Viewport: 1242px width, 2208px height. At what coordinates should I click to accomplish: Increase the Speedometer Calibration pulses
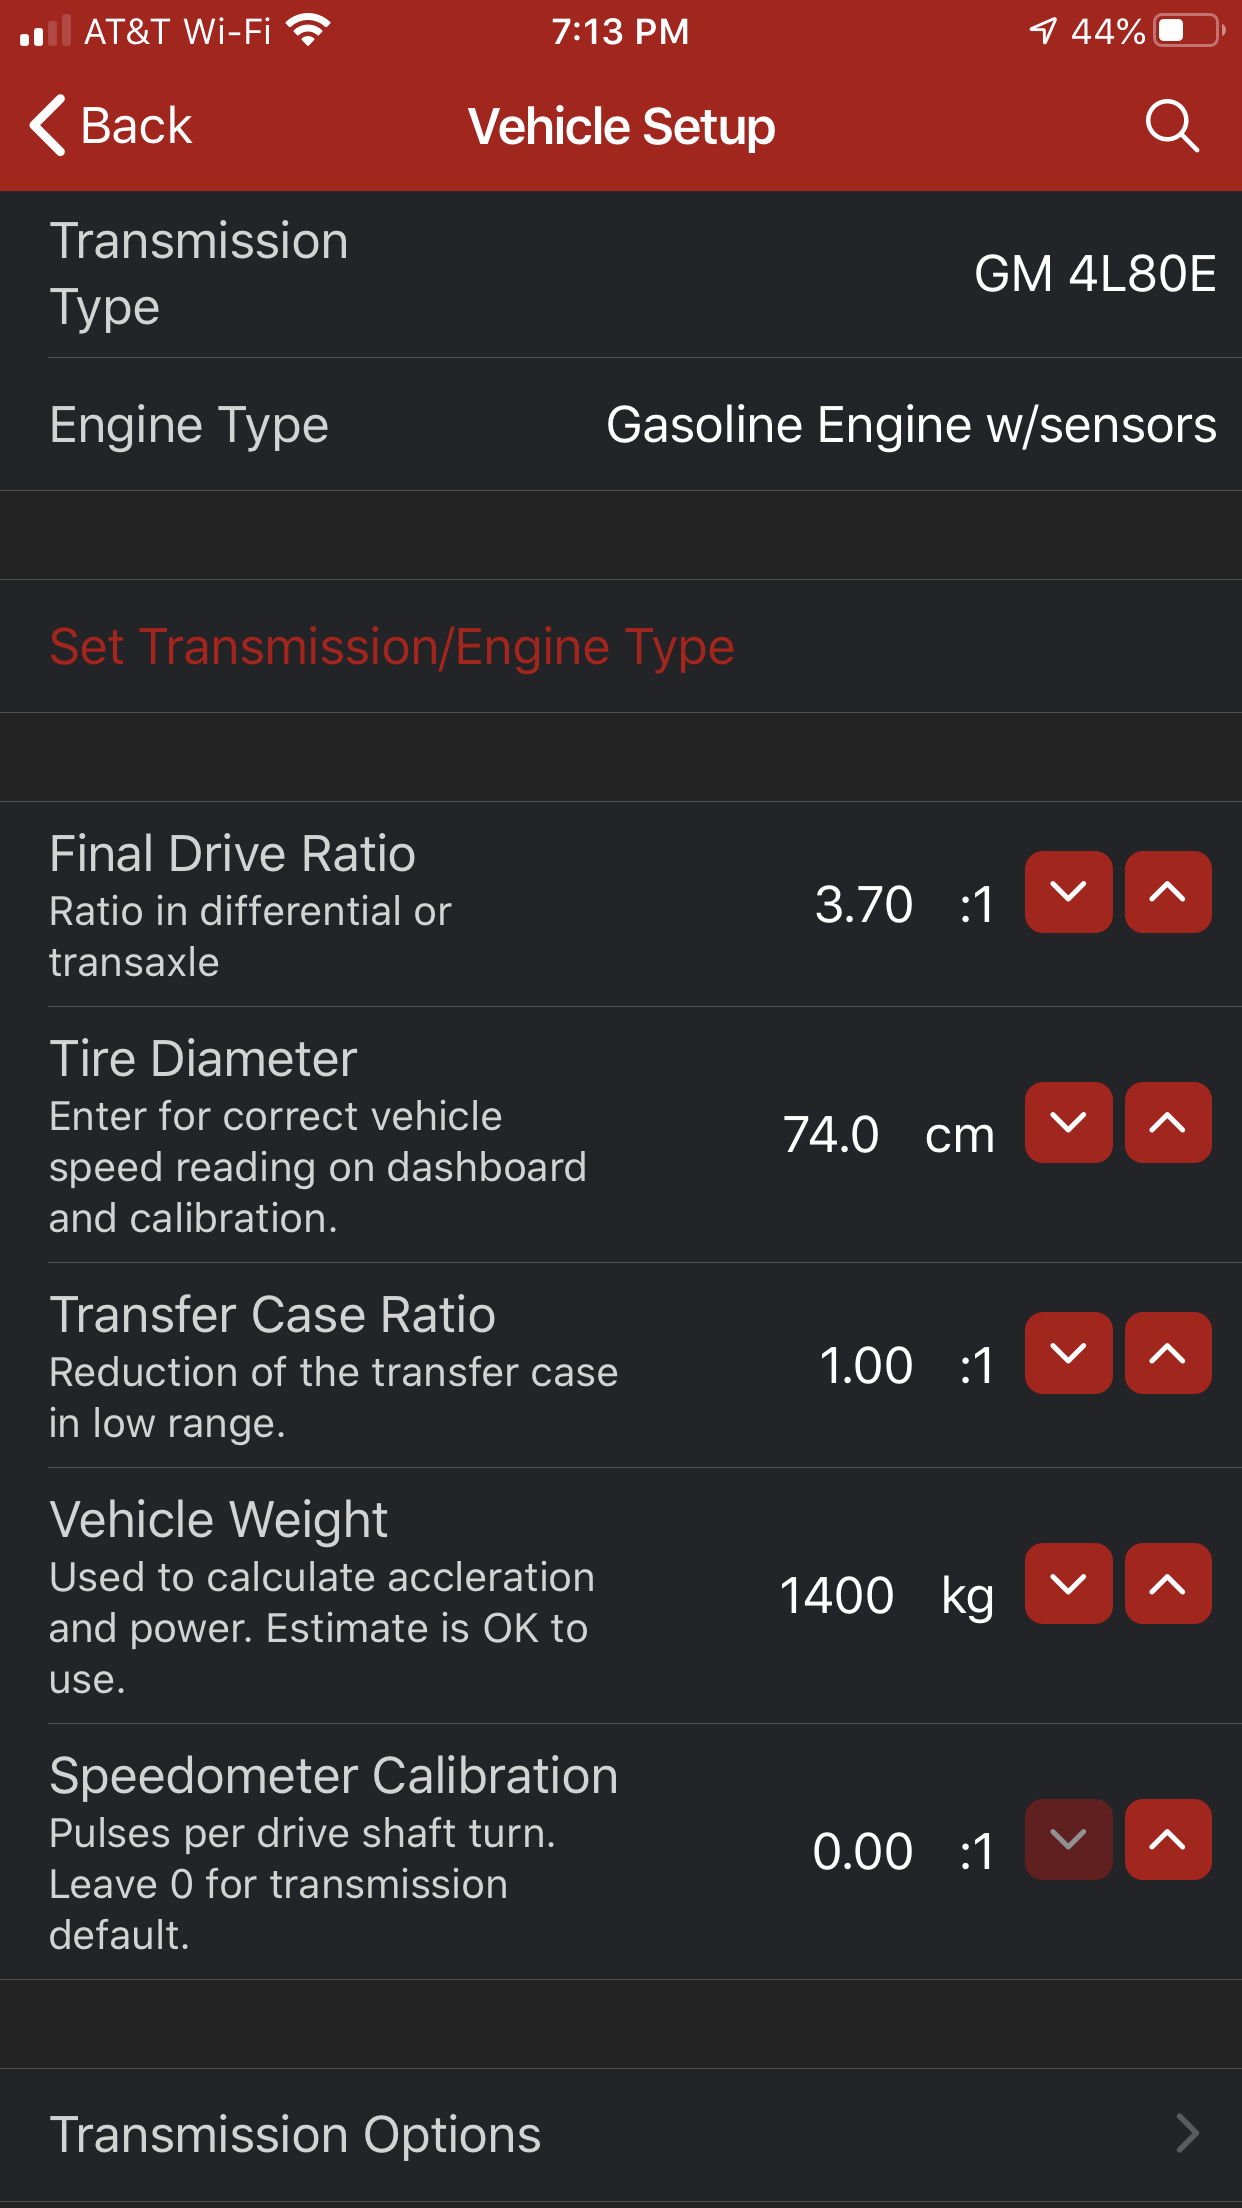click(x=1167, y=1840)
